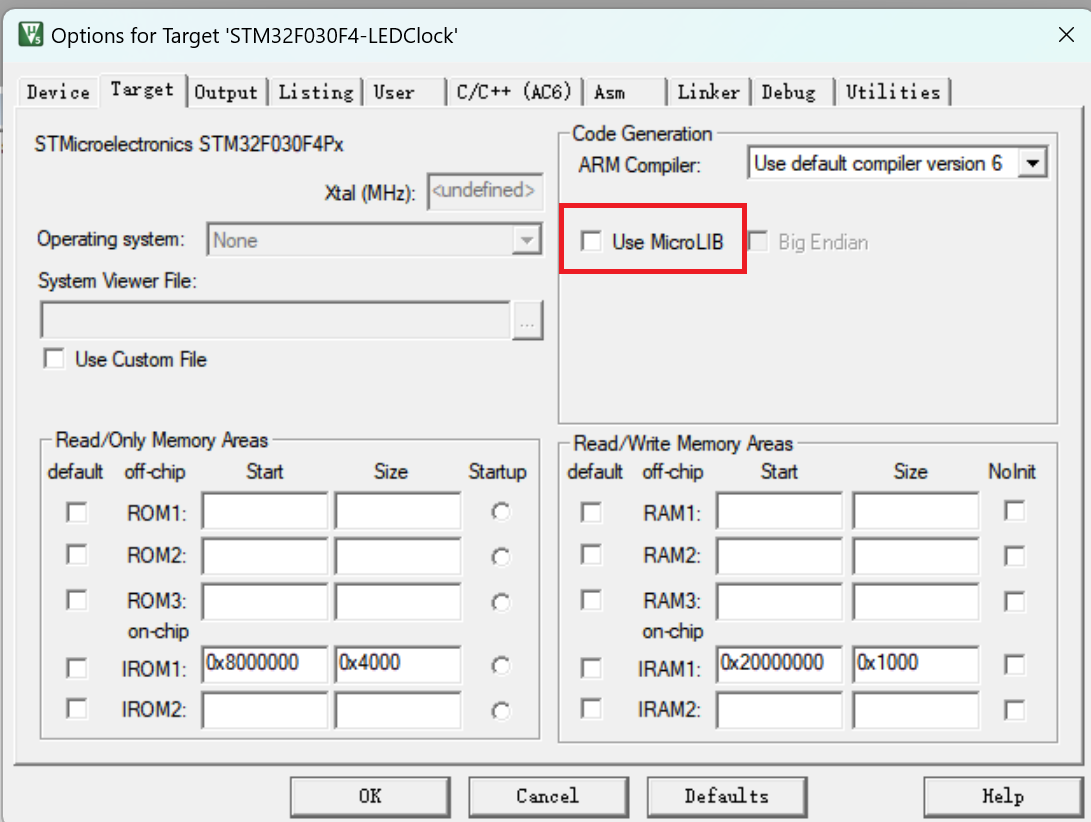Toggle the Big Endian checkbox
The width and height of the screenshot is (1091, 822).
point(758,242)
